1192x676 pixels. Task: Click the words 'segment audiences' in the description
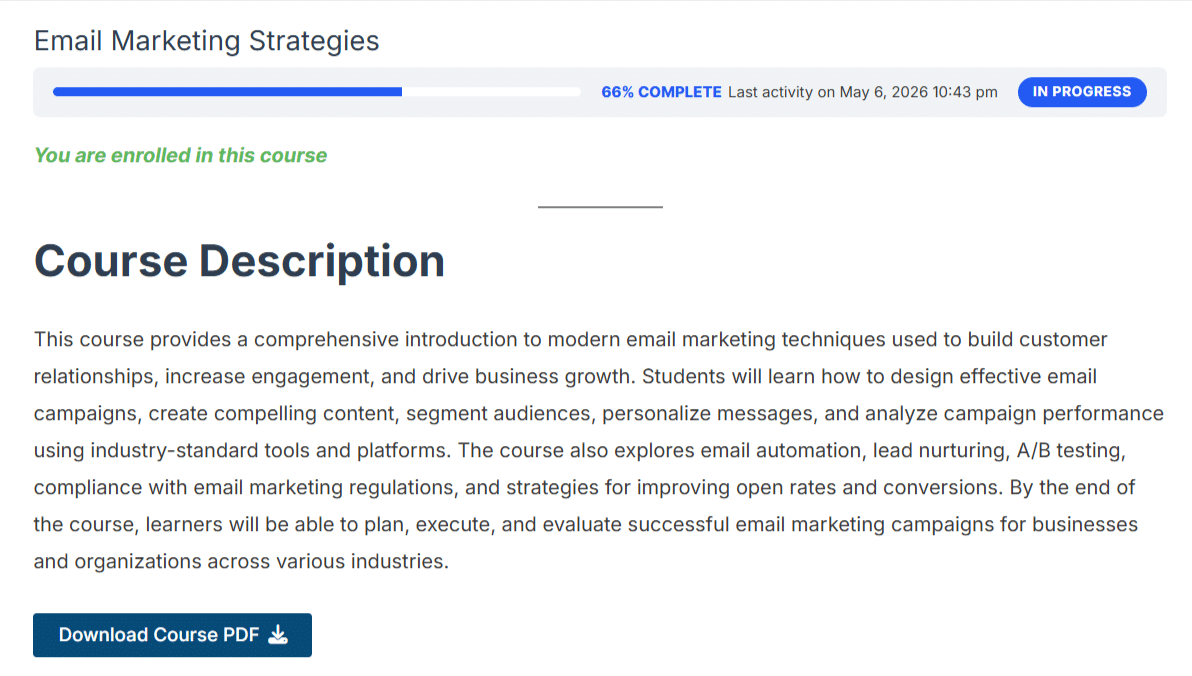pos(497,413)
